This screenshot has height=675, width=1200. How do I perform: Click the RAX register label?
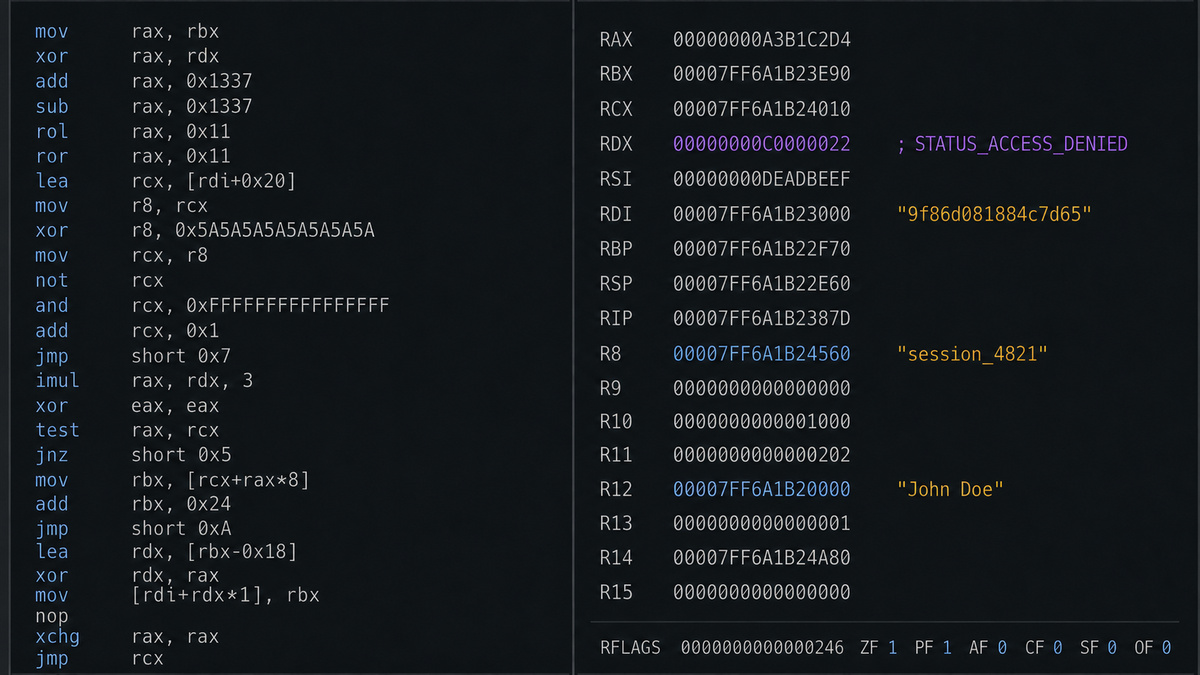coord(616,40)
